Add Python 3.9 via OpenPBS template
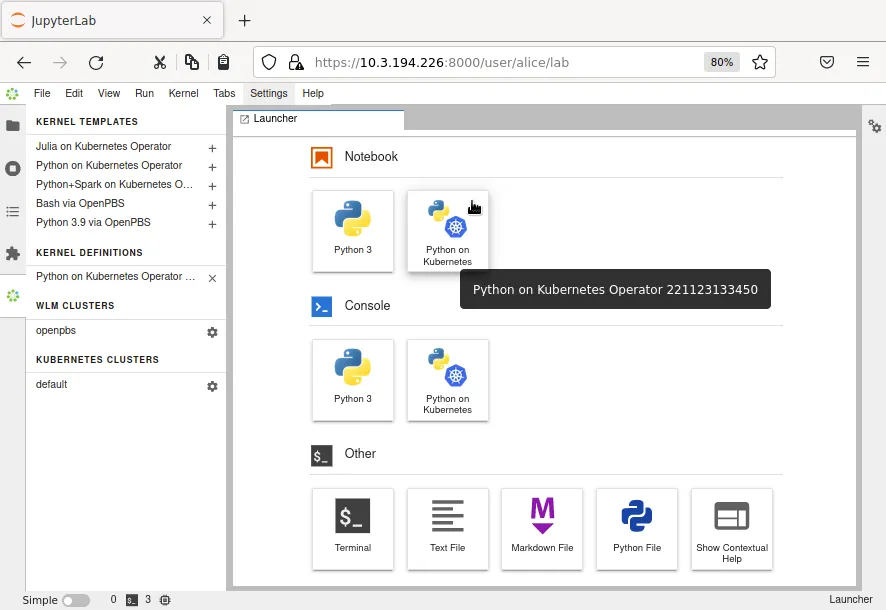 point(212,224)
